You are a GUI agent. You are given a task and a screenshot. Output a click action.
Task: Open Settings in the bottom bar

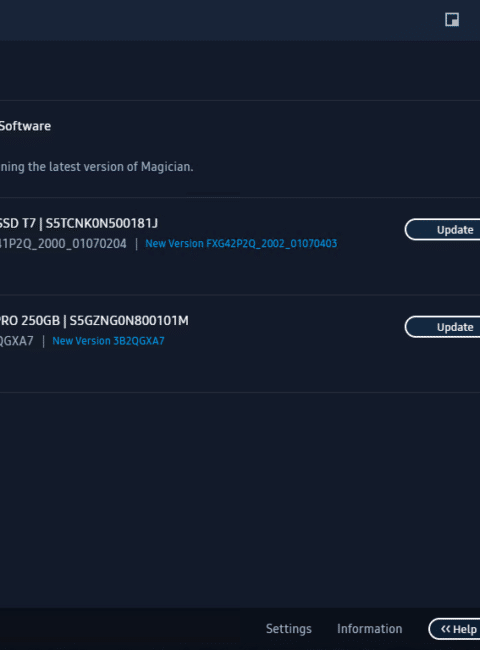tap(288, 629)
